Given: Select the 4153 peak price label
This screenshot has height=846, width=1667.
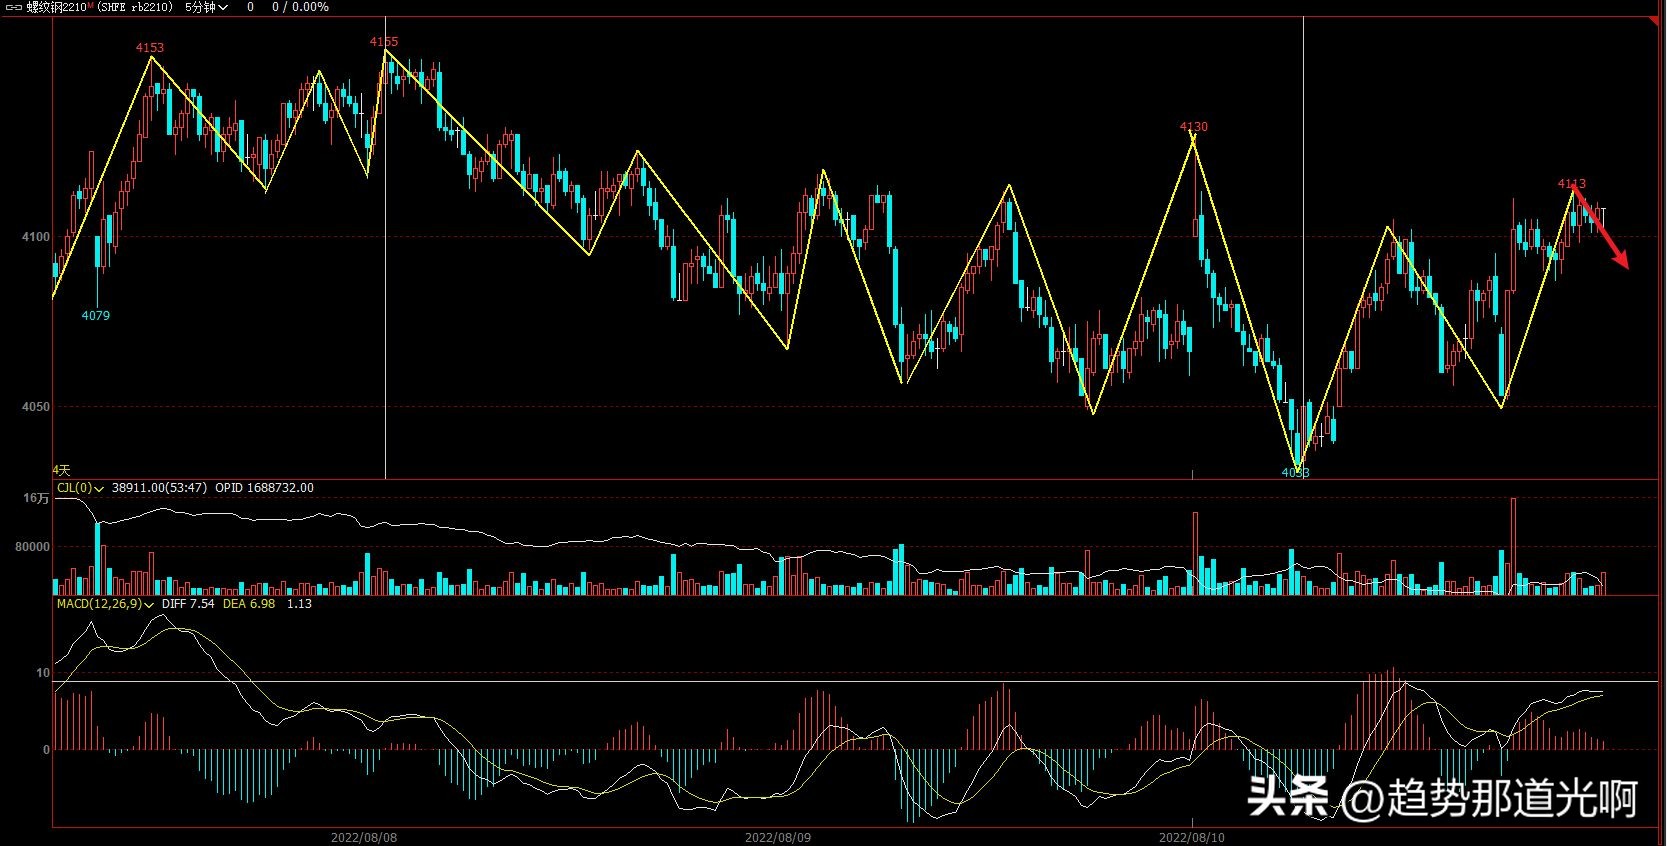Looking at the screenshot, I should tap(150, 48).
